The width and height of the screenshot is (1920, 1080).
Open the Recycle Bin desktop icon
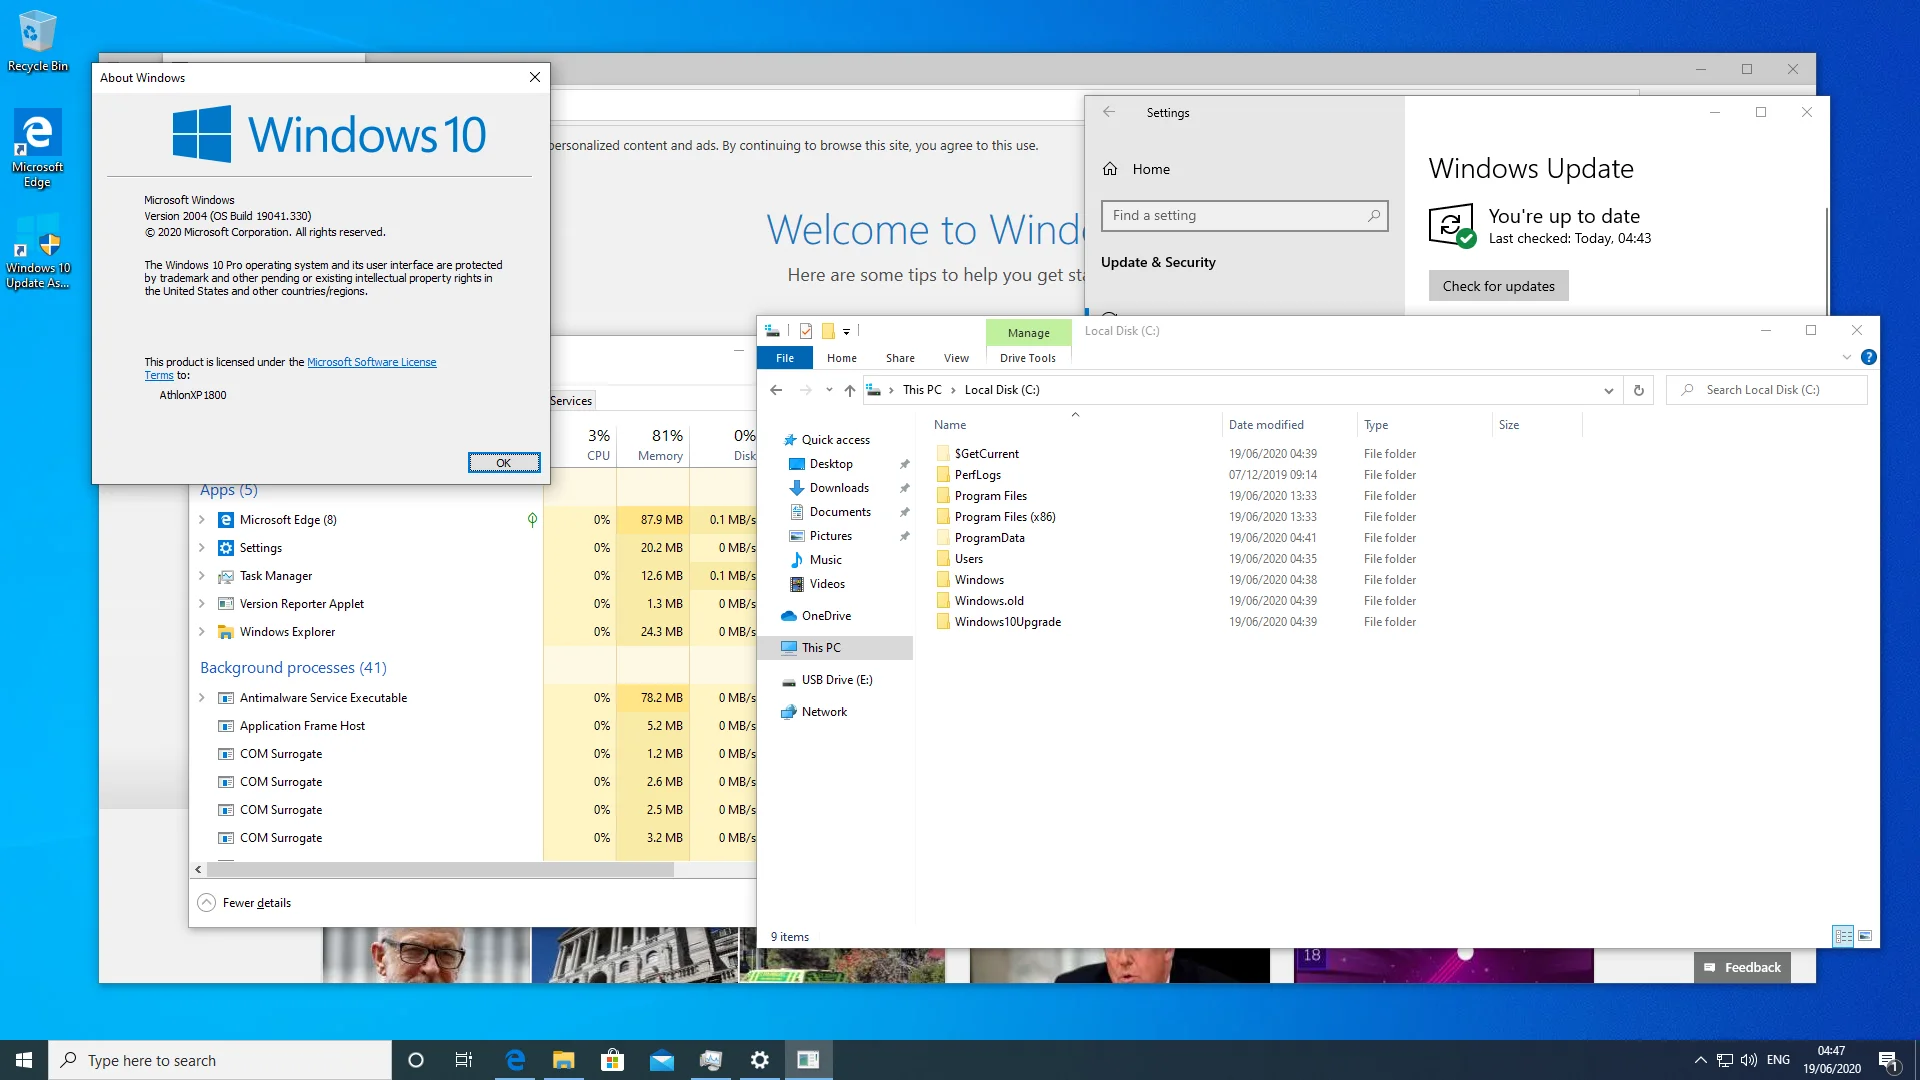[38, 41]
